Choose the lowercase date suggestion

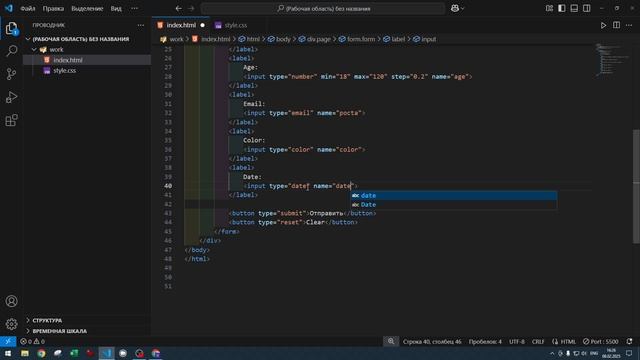click(454, 196)
